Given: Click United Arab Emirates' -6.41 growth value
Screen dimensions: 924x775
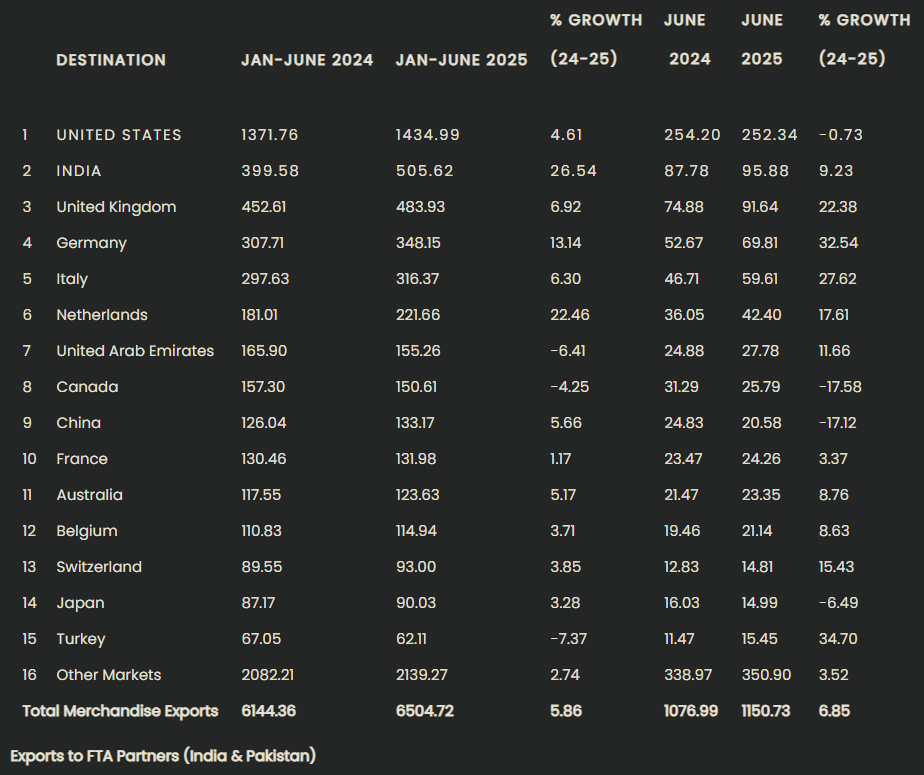Looking at the screenshot, I should [x=568, y=351].
